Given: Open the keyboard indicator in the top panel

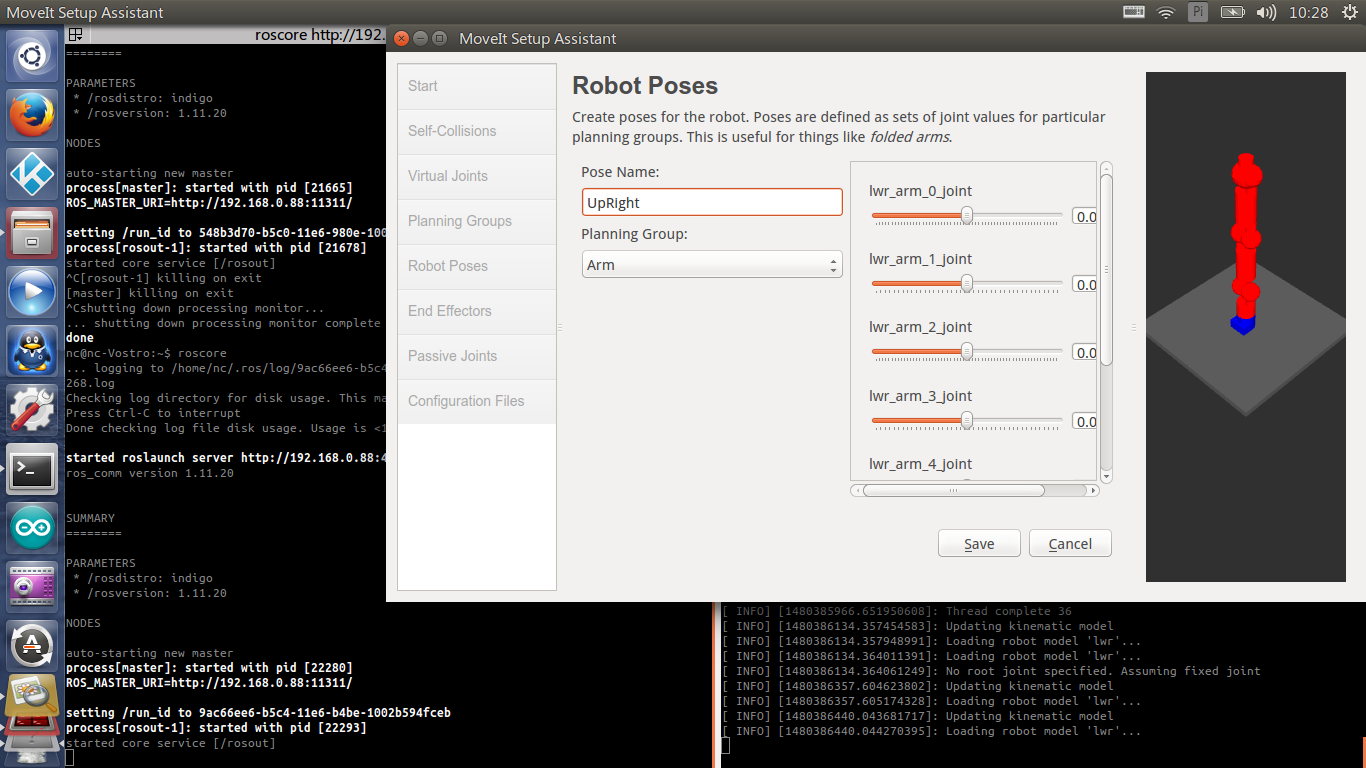Looking at the screenshot, I should click(1134, 12).
